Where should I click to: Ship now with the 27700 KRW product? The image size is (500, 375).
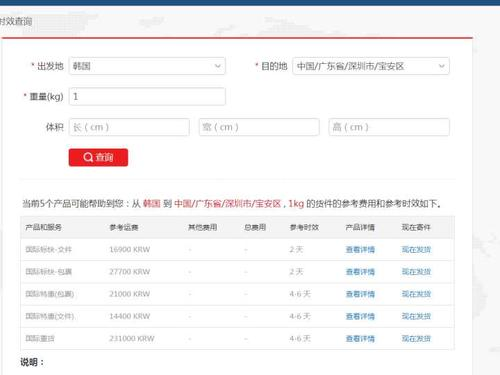(416, 272)
